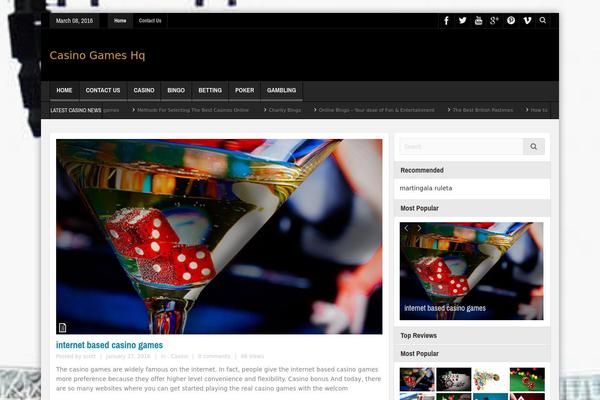Click the small Contact Us link in top bar
The image size is (600, 400).
[150, 21]
